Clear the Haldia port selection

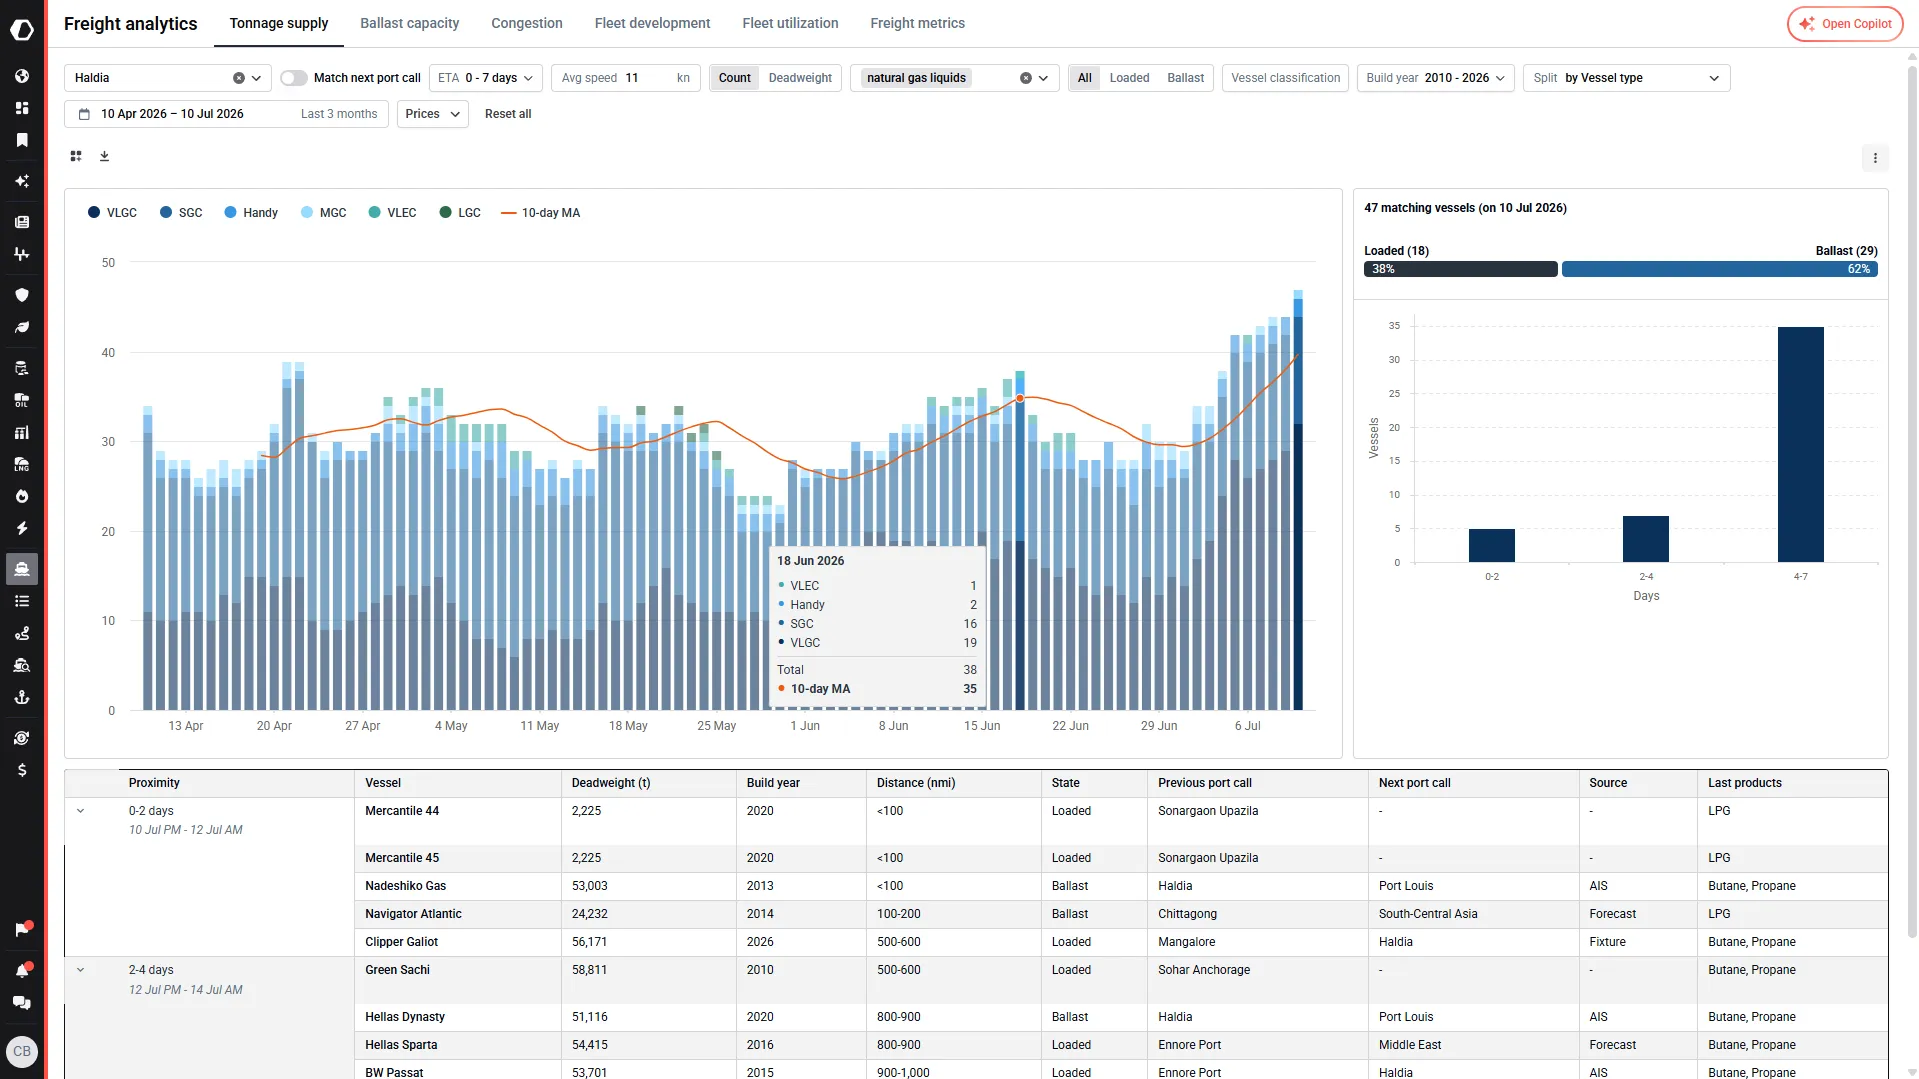(x=239, y=78)
